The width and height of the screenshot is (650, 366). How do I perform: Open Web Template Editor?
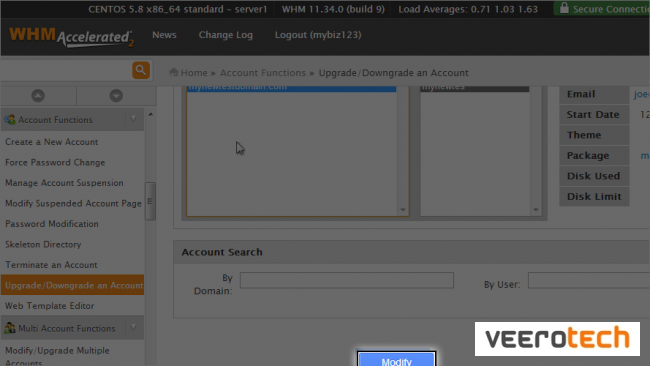[49, 306]
